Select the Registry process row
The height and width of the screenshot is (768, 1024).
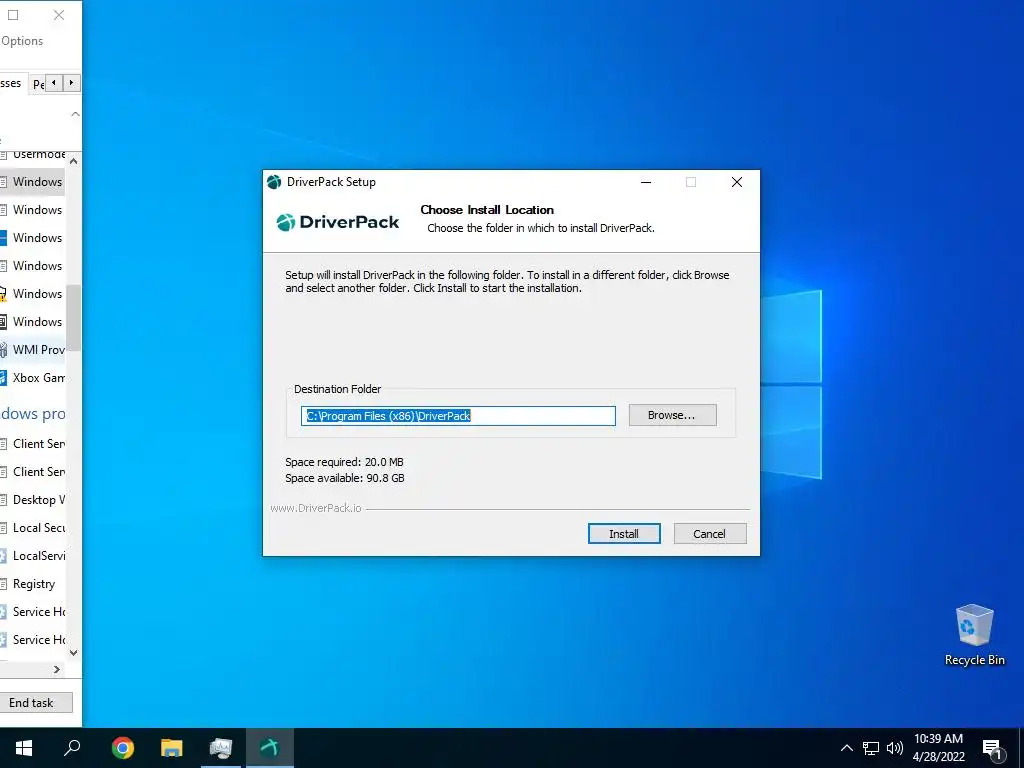[33, 584]
